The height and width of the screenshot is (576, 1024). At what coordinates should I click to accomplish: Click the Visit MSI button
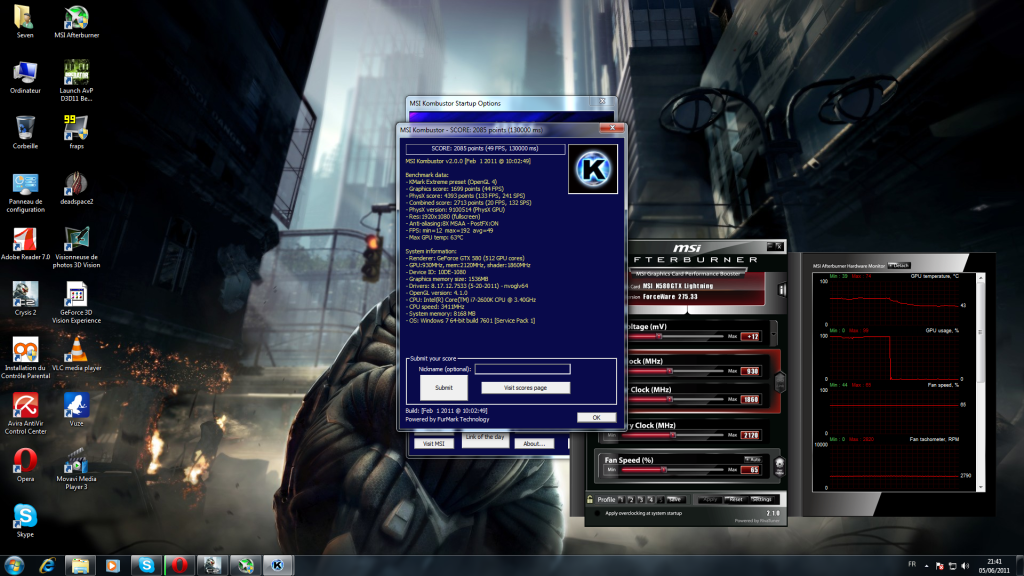(434, 443)
